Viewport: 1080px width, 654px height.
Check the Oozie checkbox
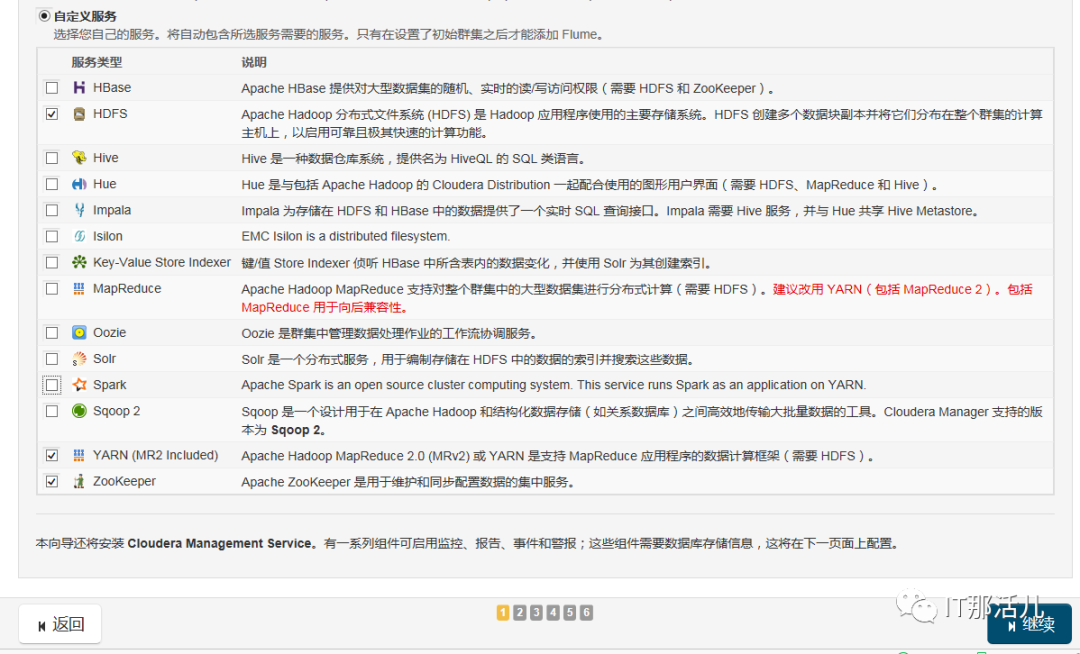[x=52, y=333]
